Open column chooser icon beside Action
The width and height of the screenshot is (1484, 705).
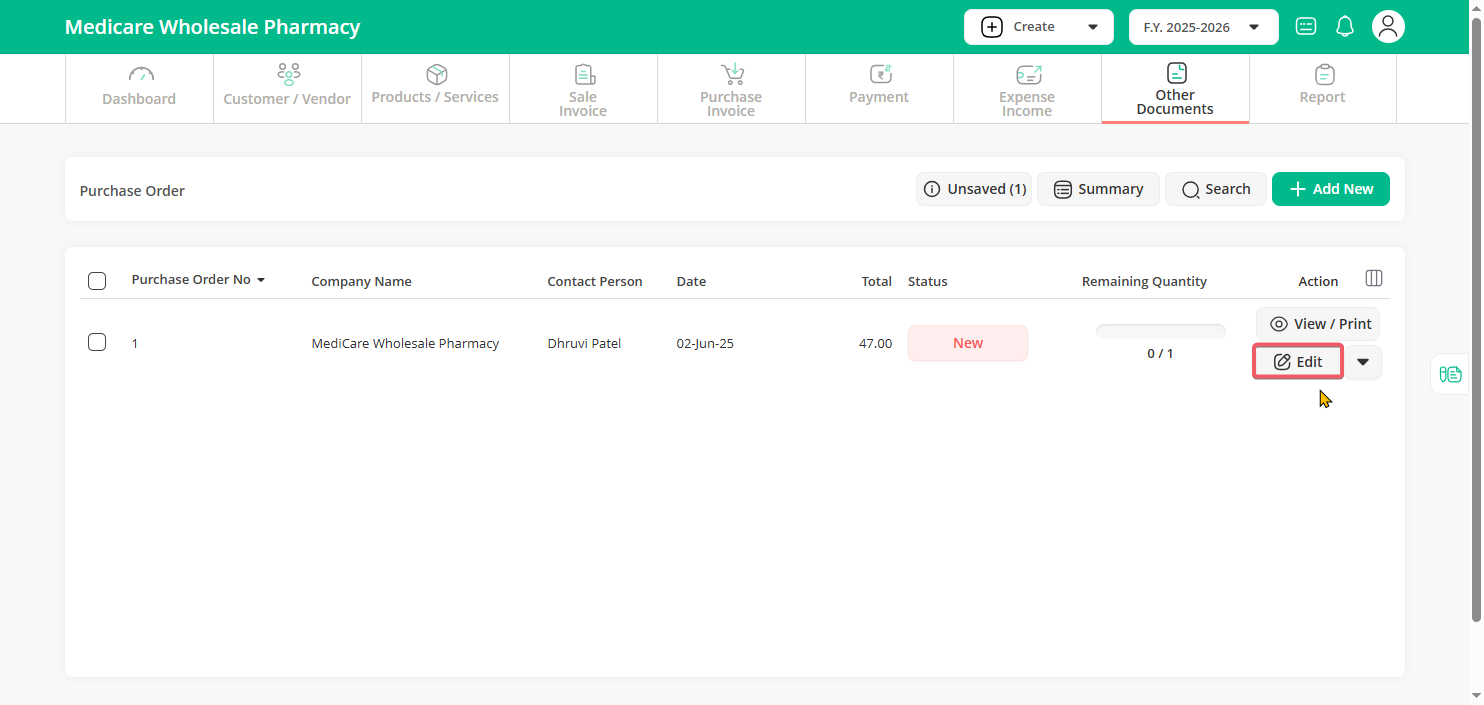pyautogui.click(x=1374, y=278)
